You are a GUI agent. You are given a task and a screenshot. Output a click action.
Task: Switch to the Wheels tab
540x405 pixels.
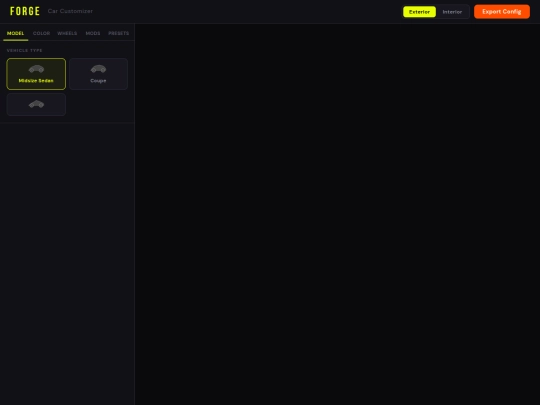coord(67,33)
